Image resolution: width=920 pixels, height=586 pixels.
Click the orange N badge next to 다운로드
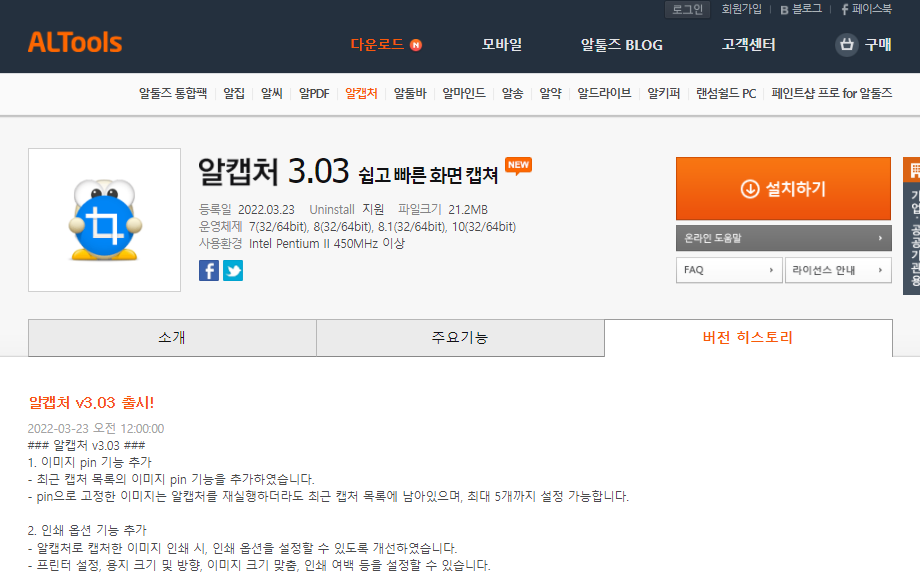416,45
